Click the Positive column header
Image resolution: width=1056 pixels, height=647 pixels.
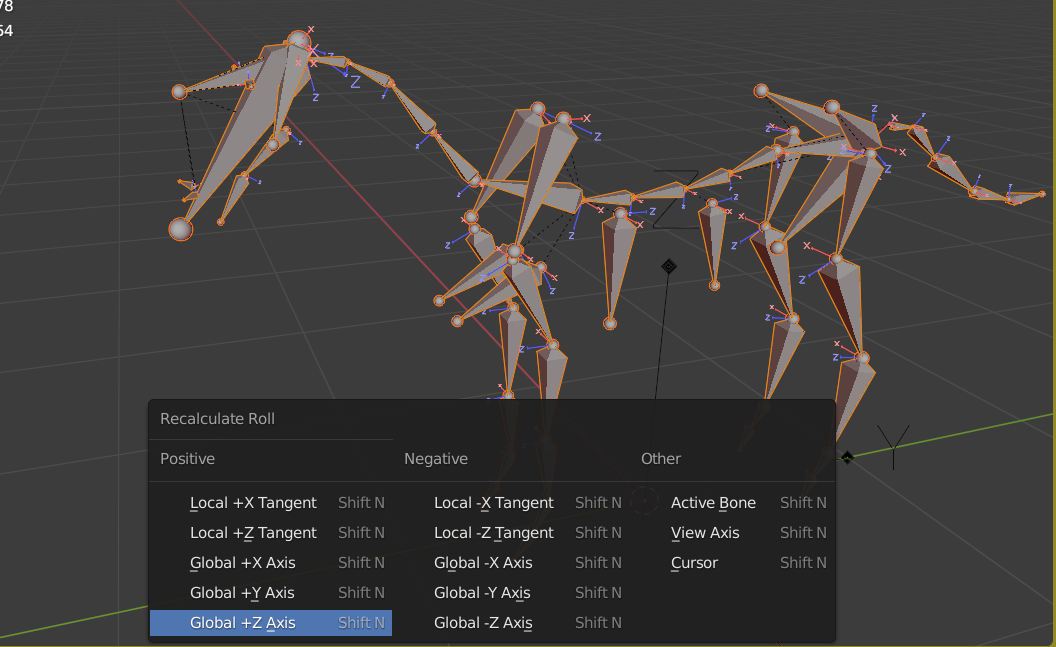(187, 458)
